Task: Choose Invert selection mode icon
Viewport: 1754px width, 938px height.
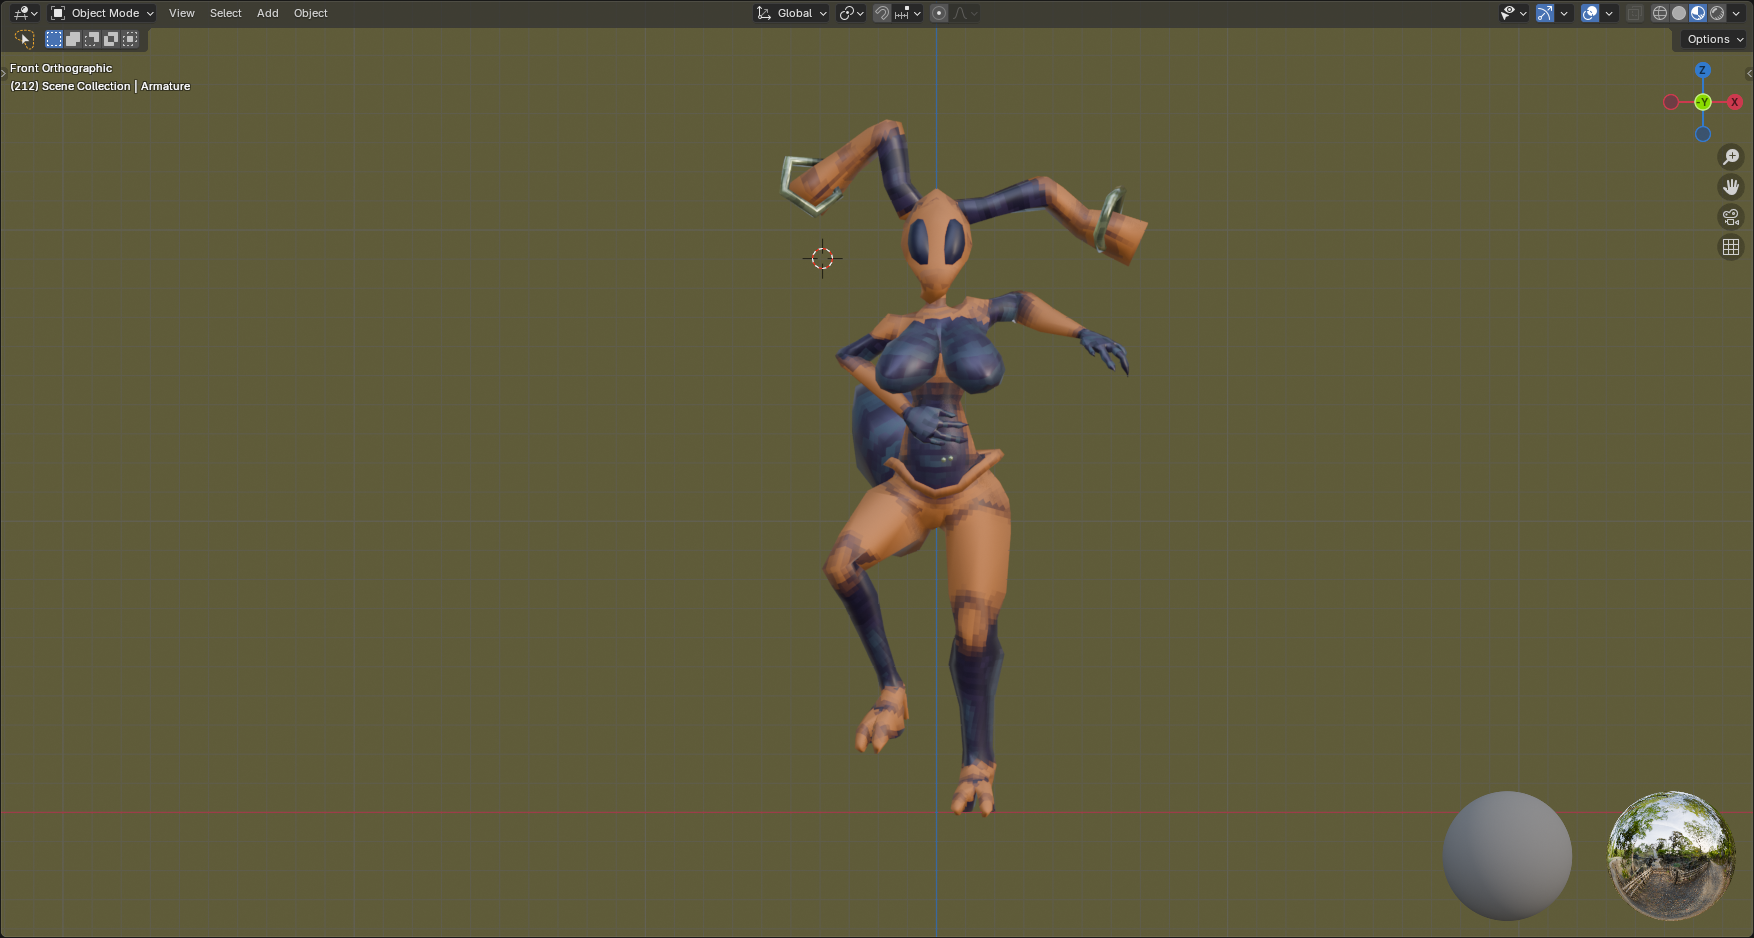Action: [111, 39]
